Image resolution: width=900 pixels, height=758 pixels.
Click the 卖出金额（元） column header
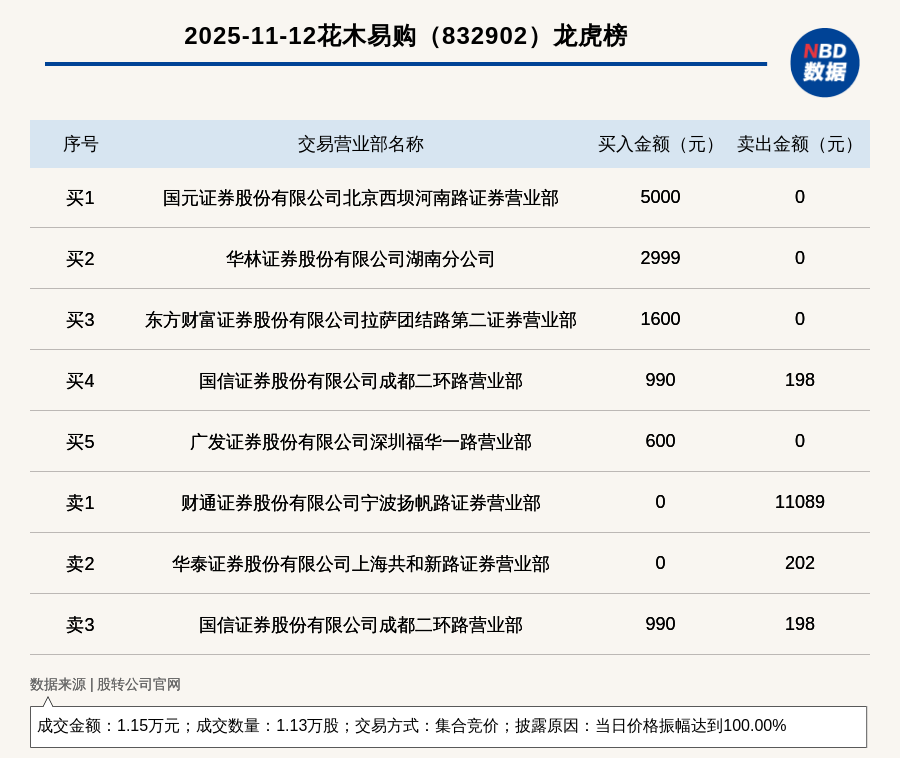(799, 144)
